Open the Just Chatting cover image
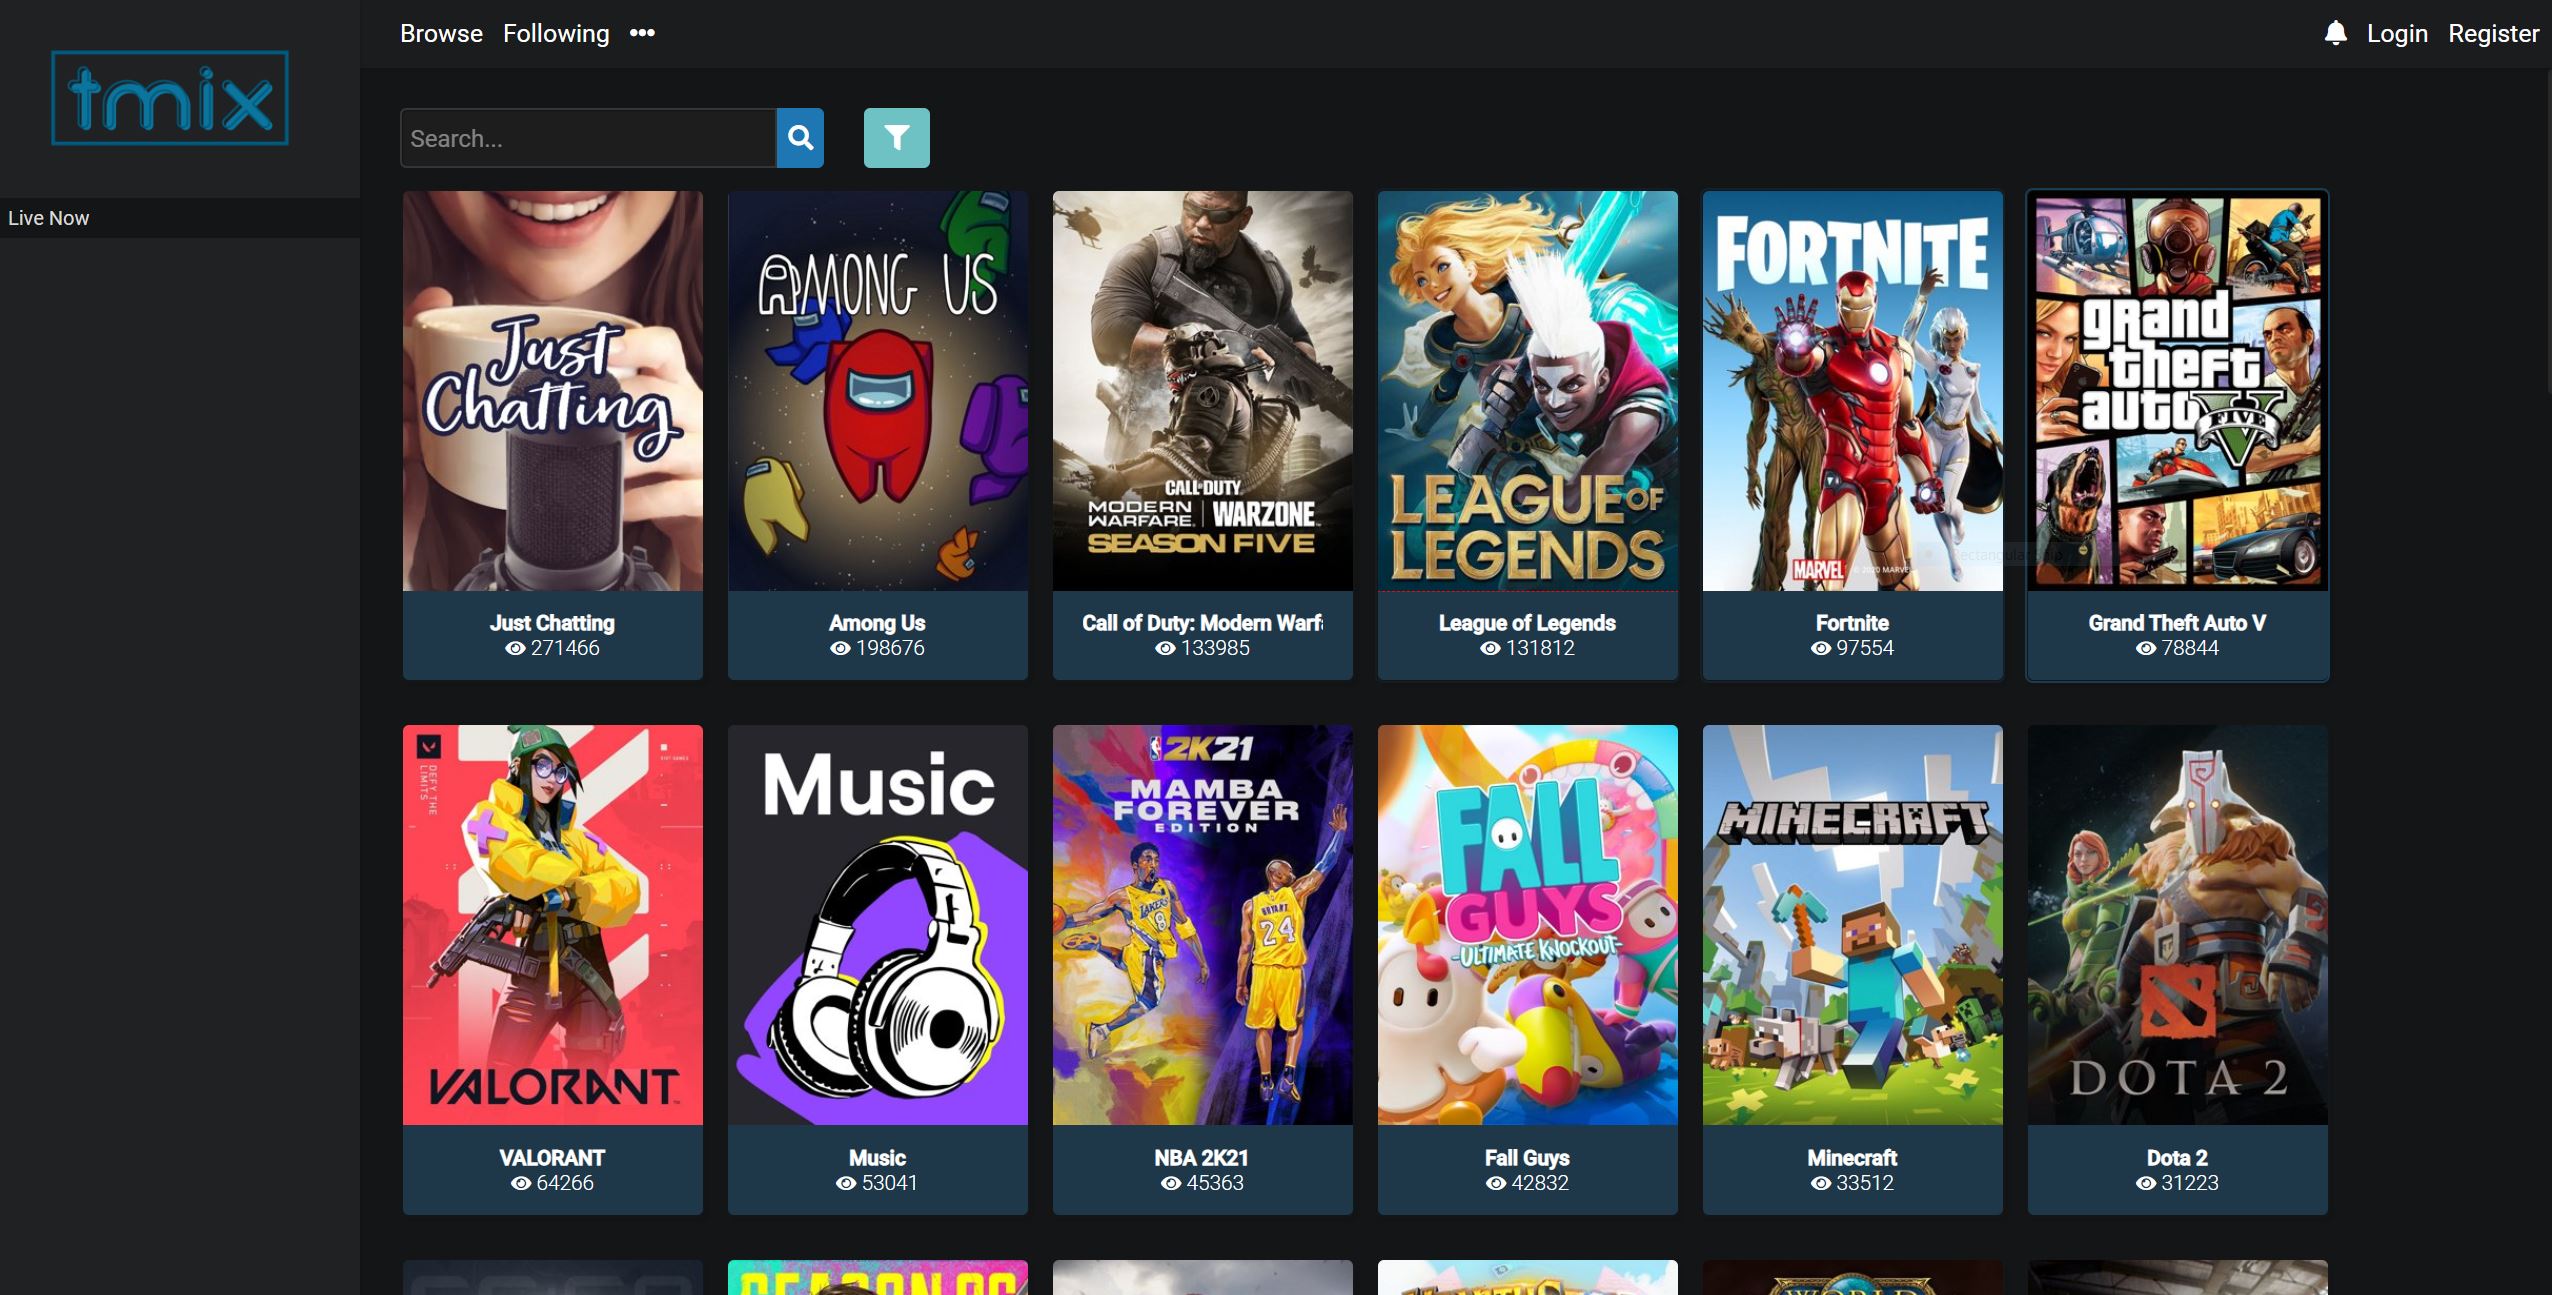 coord(553,391)
